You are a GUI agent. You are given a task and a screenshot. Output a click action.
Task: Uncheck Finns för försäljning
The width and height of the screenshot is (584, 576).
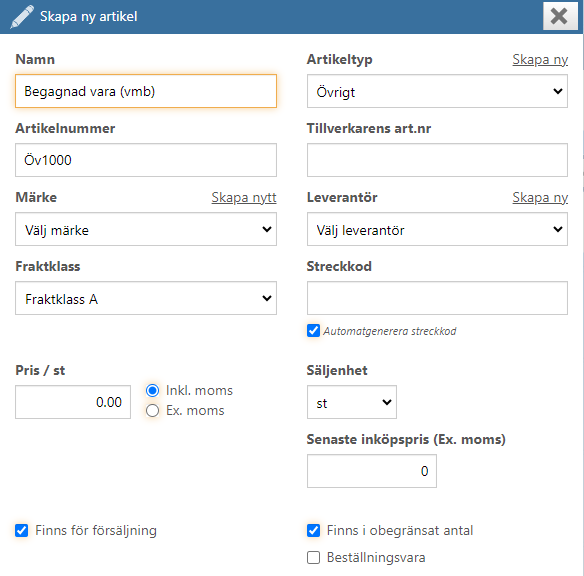tap(22, 530)
